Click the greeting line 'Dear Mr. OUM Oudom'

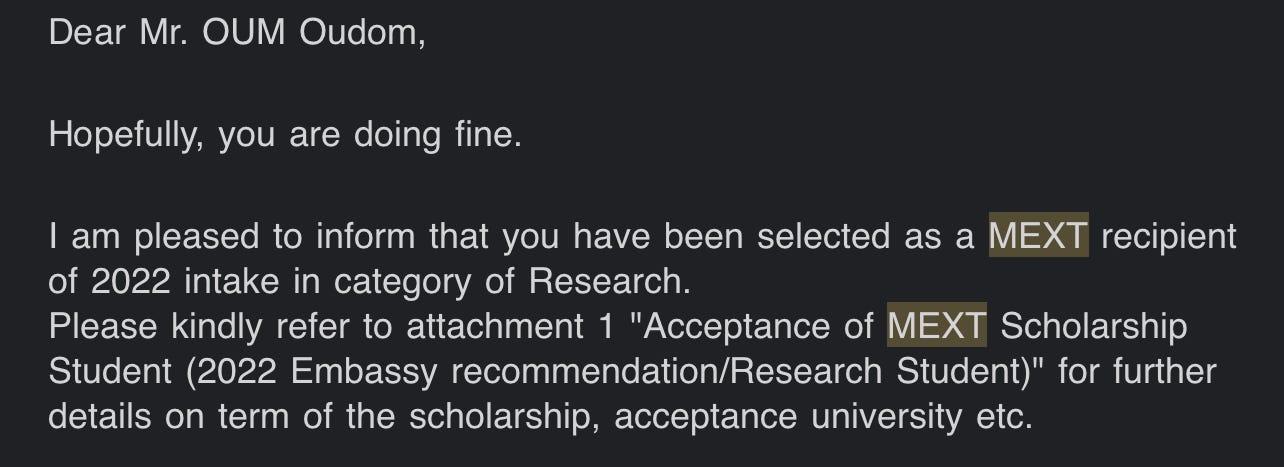237,33
